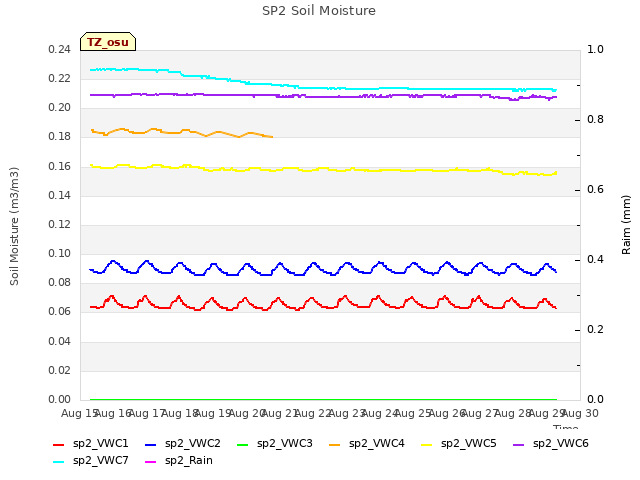Click the sp2_VWC5 yellow legend swatch
Image resolution: width=640 pixels, height=480 pixels.
point(427,444)
